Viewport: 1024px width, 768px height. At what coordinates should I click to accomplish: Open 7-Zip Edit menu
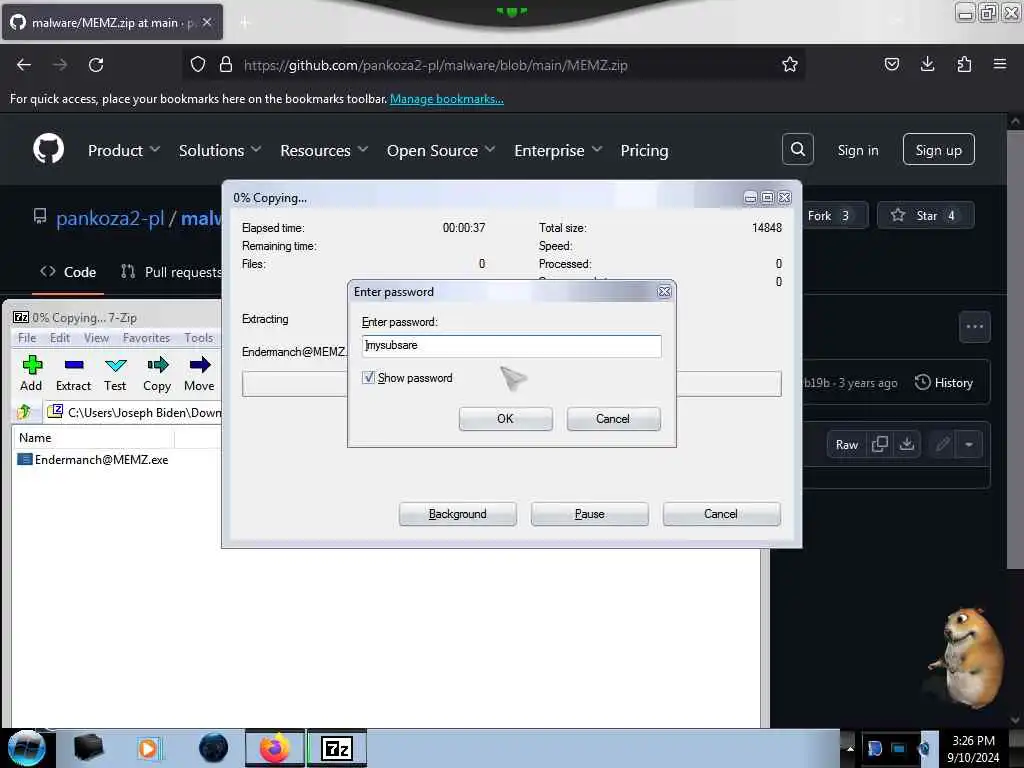[x=59, y=338]
